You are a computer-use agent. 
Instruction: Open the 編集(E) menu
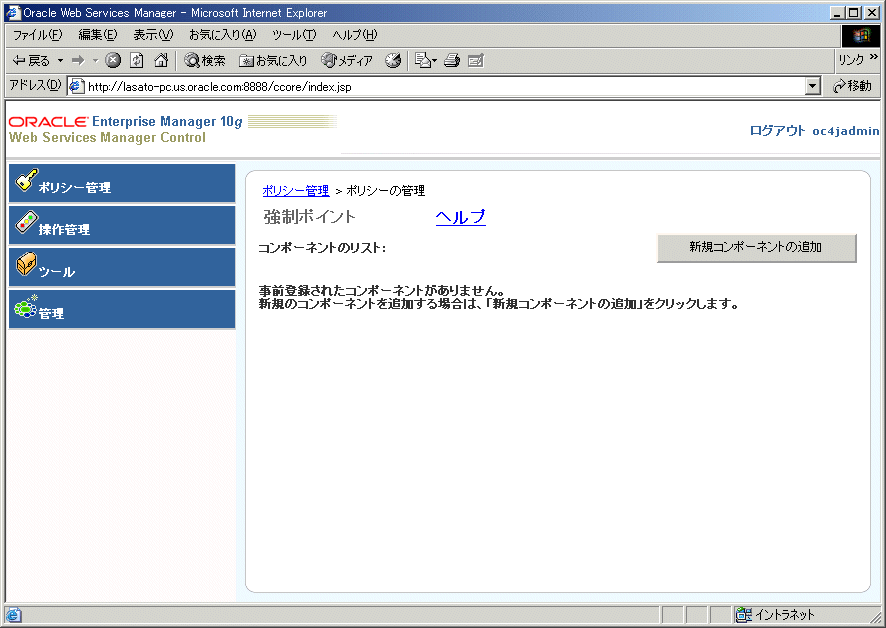98,35
